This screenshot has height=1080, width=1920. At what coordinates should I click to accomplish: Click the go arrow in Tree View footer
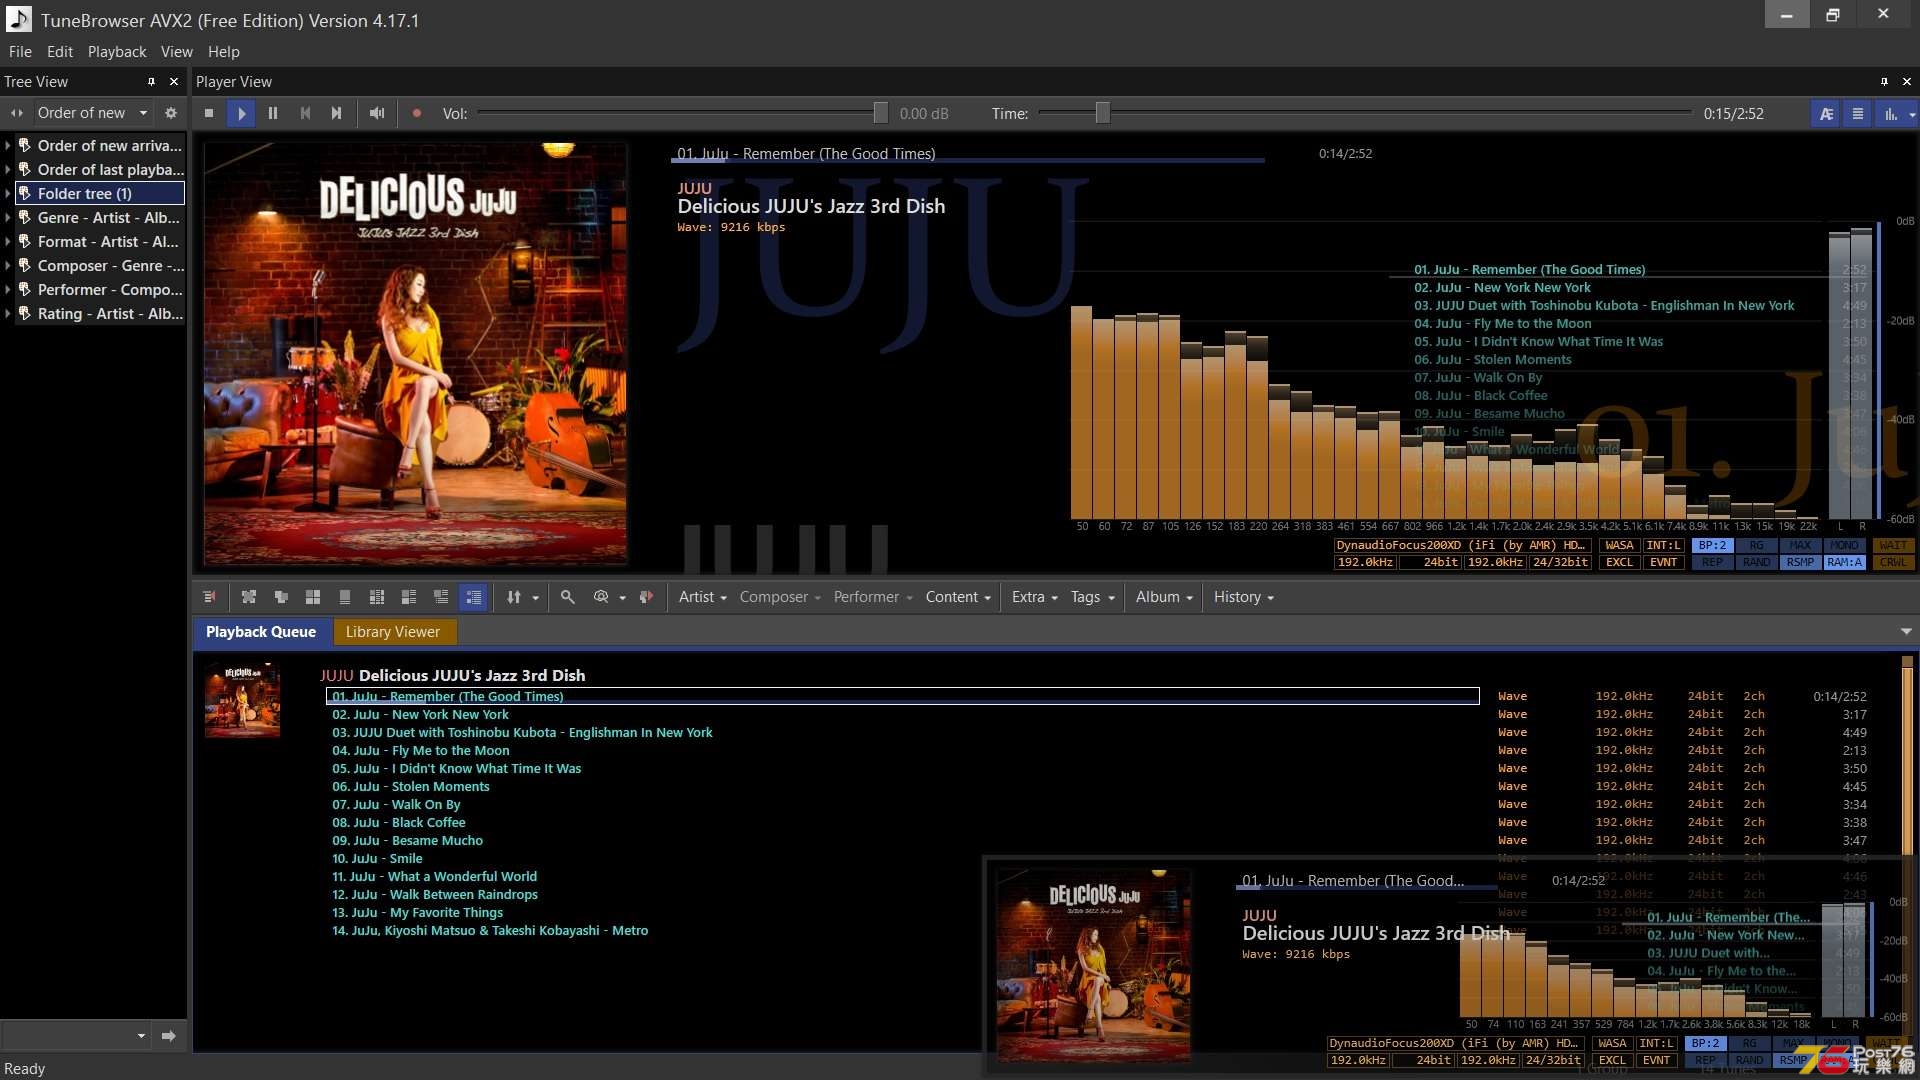click(x=168, y=1036)
